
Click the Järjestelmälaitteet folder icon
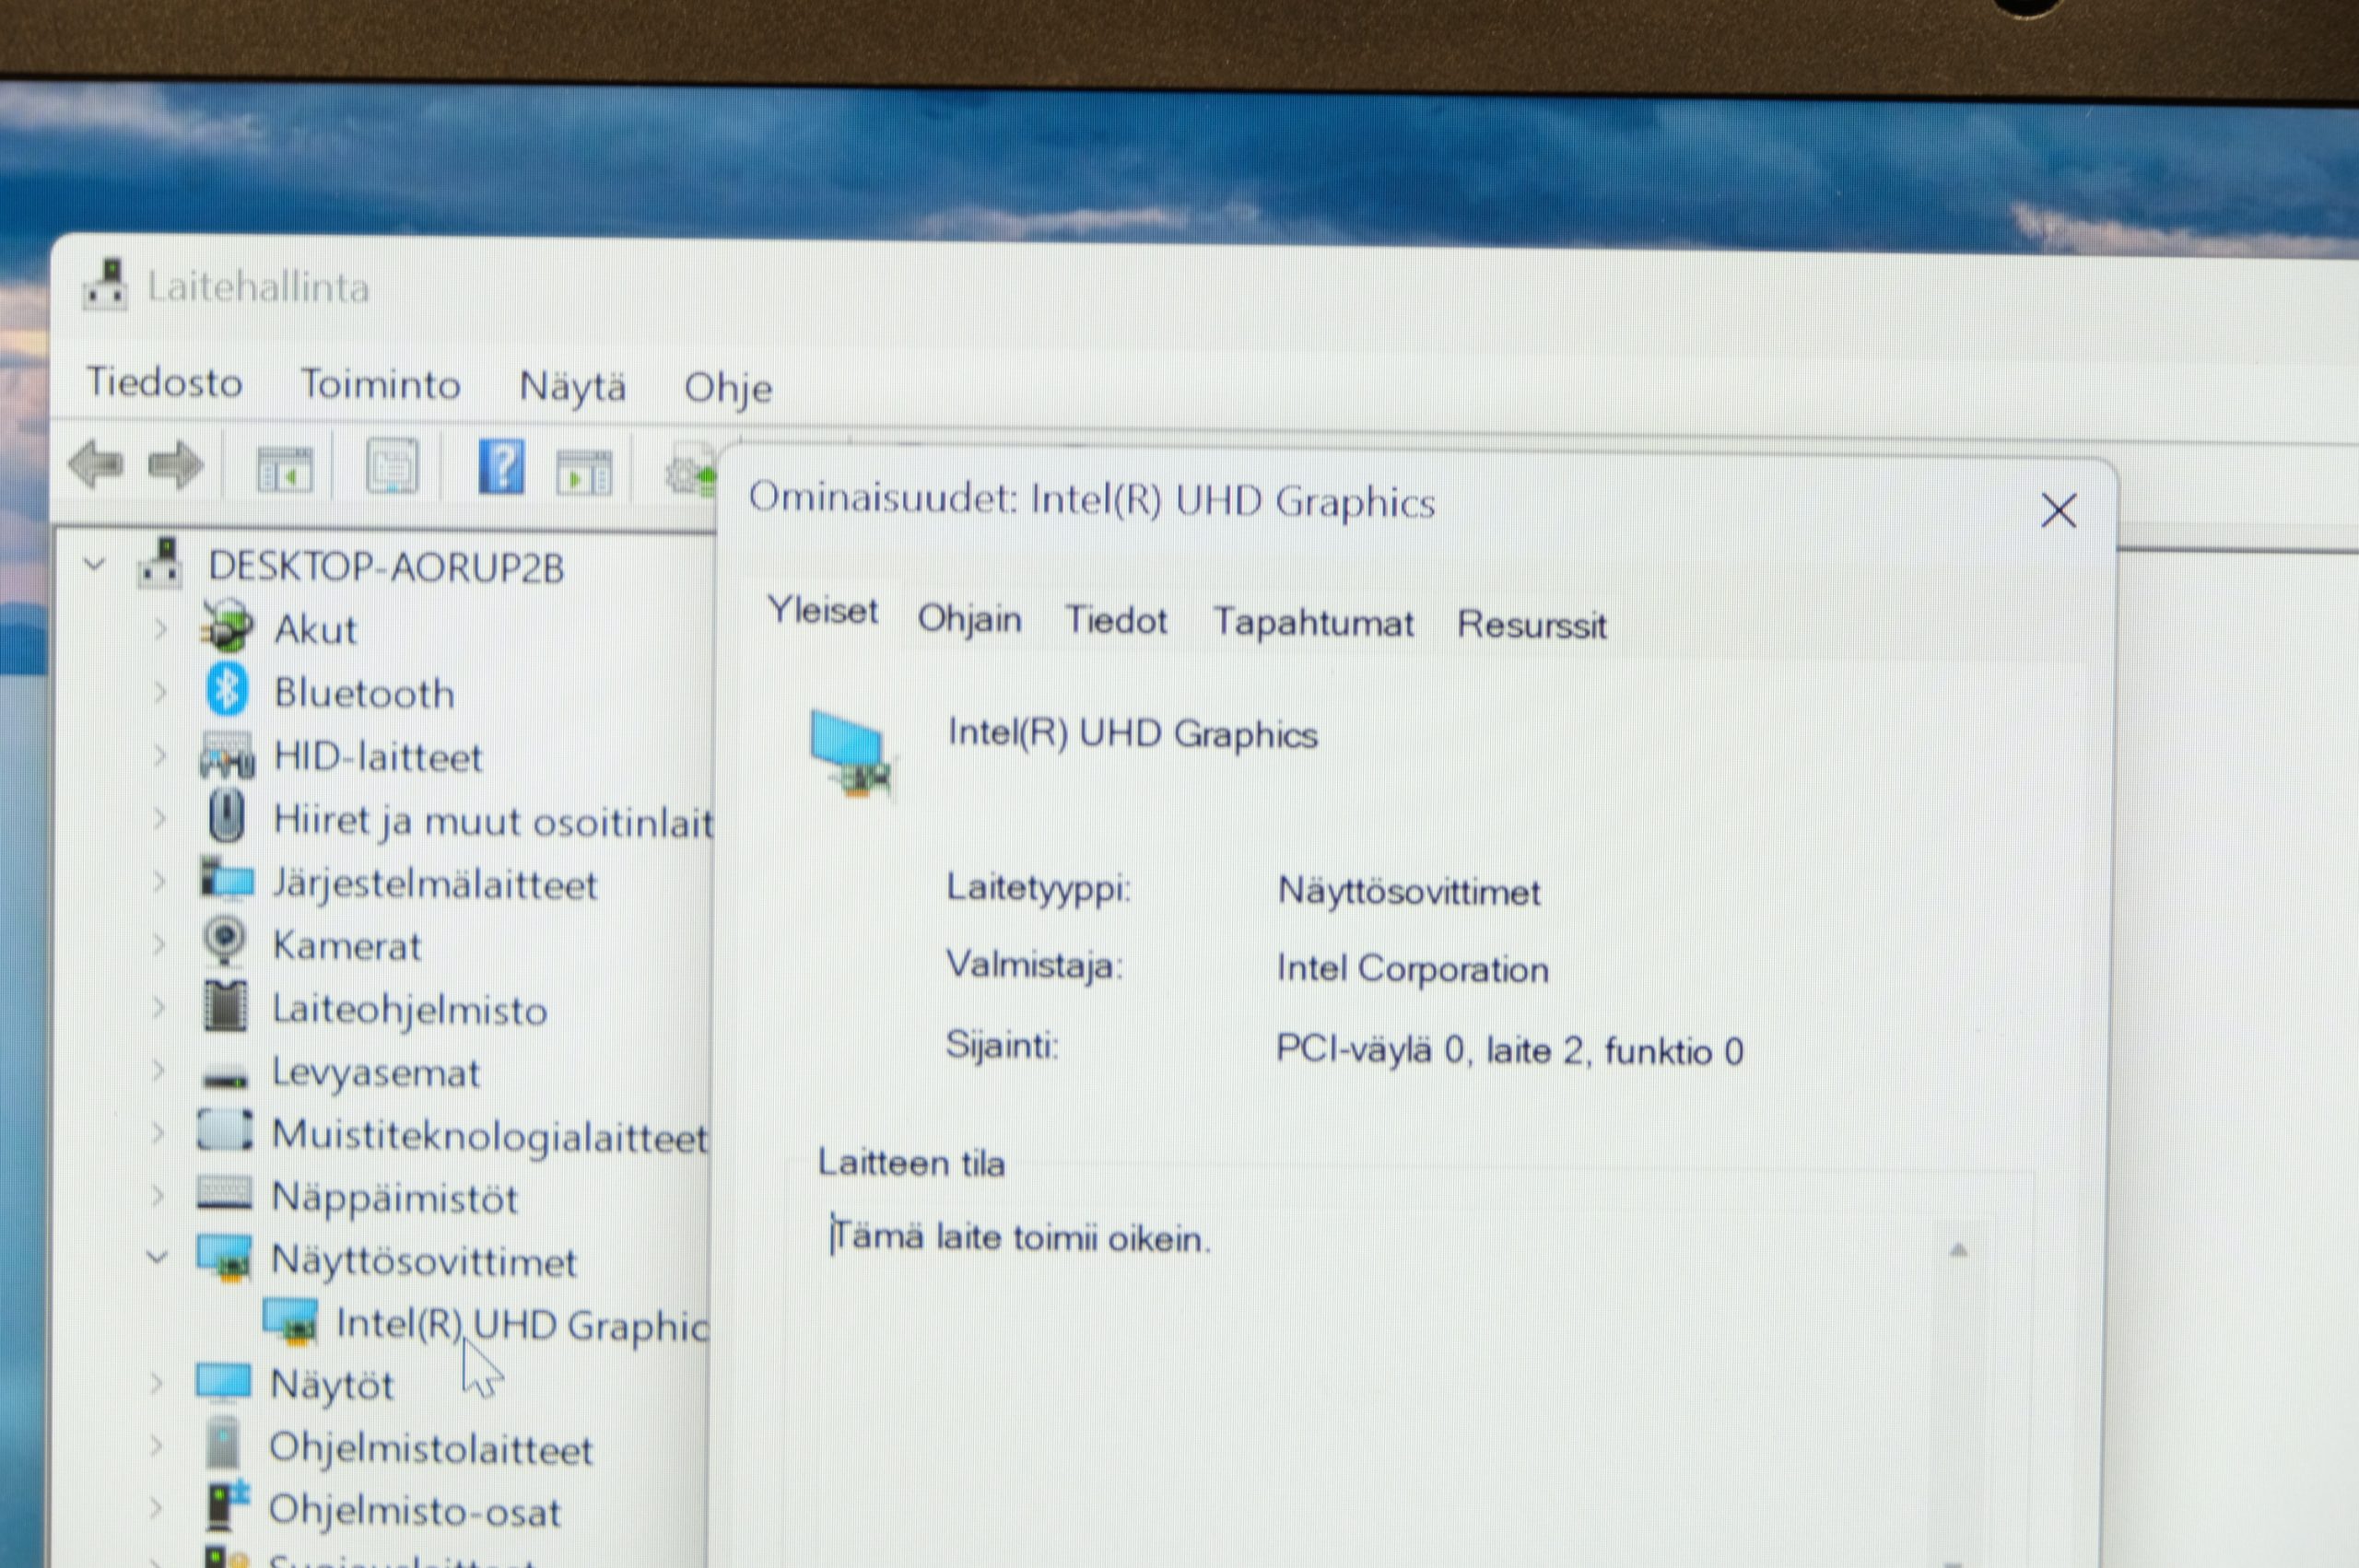227,879
